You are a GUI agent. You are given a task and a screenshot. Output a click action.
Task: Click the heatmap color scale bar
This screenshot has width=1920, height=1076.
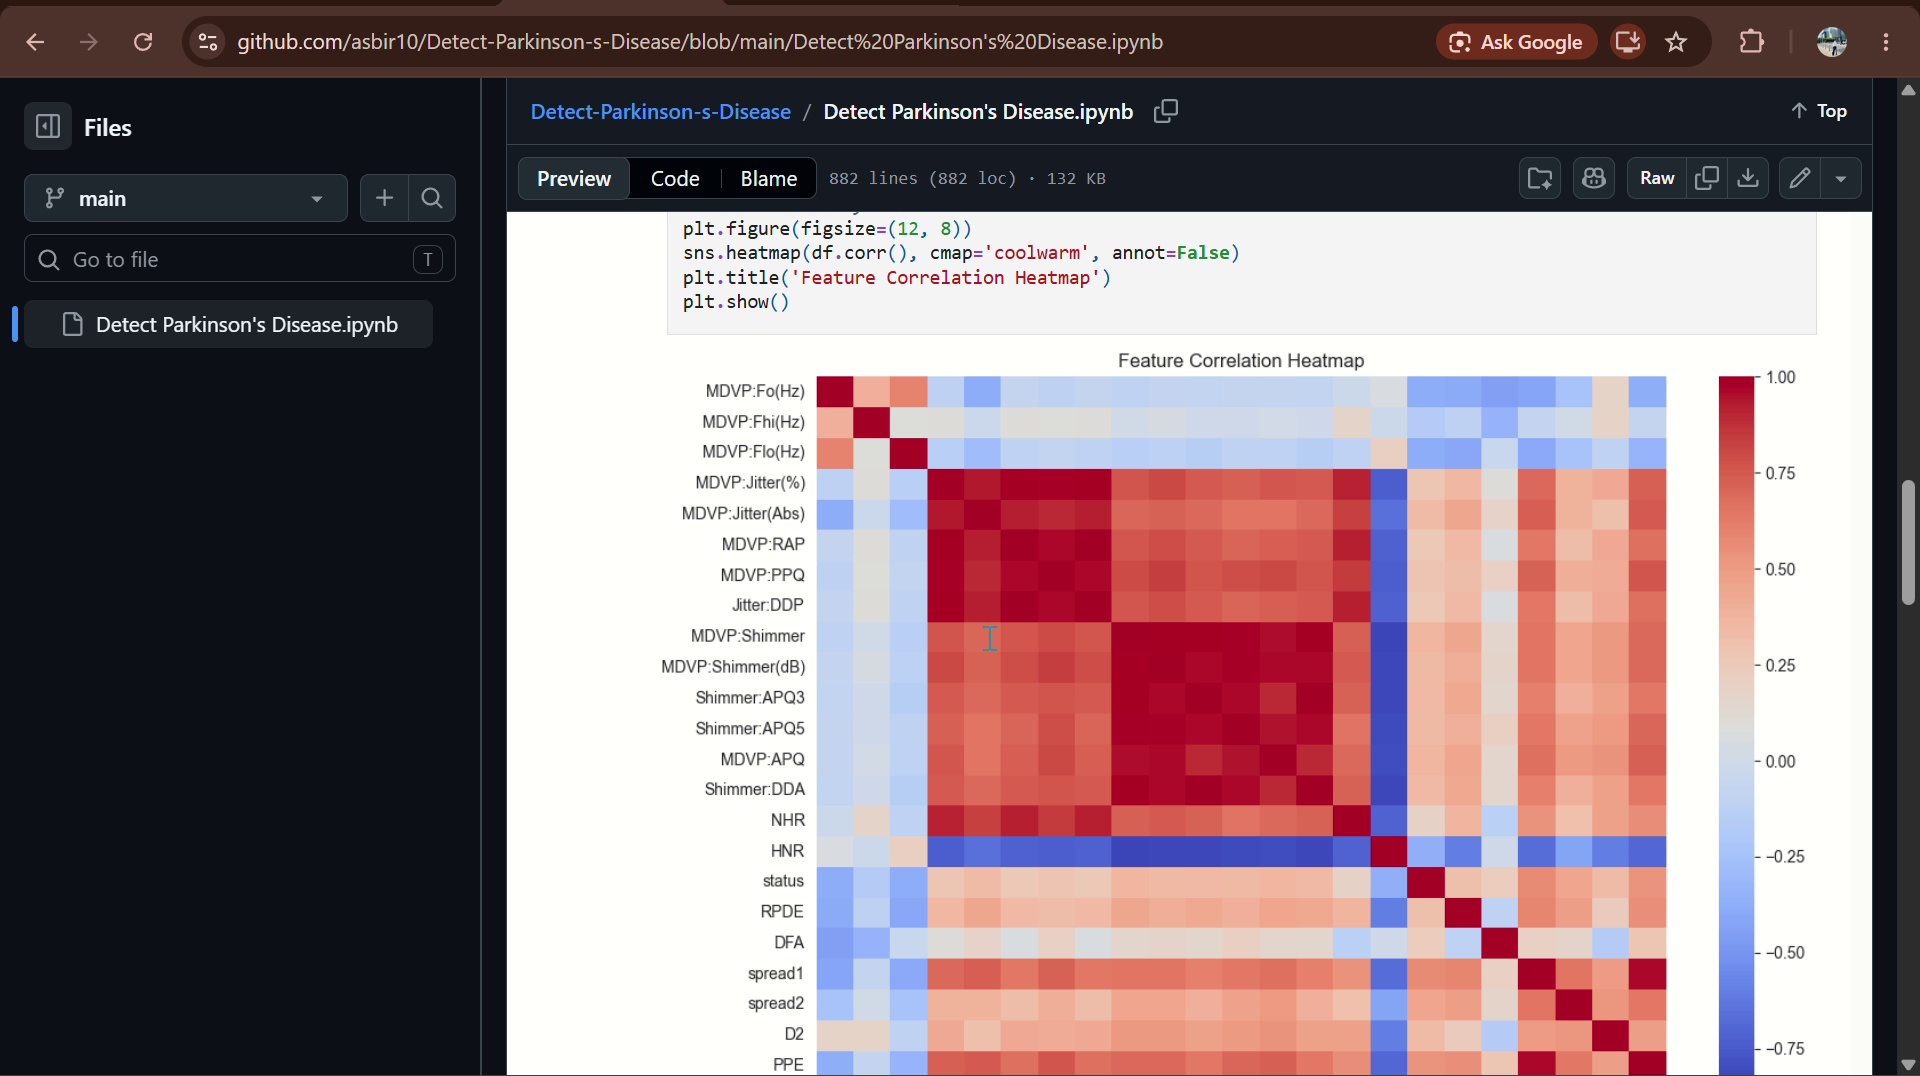point(1737,725)
